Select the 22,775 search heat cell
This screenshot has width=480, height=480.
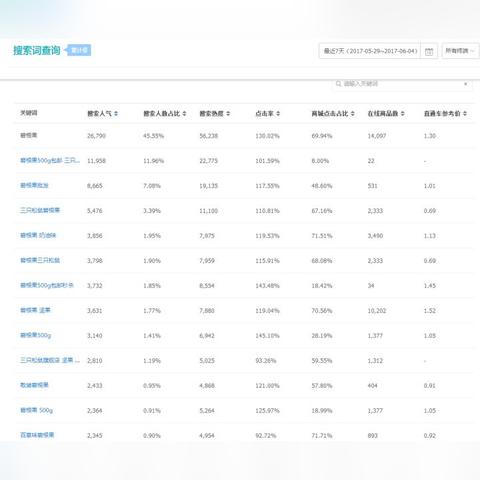tap(209, 161)
